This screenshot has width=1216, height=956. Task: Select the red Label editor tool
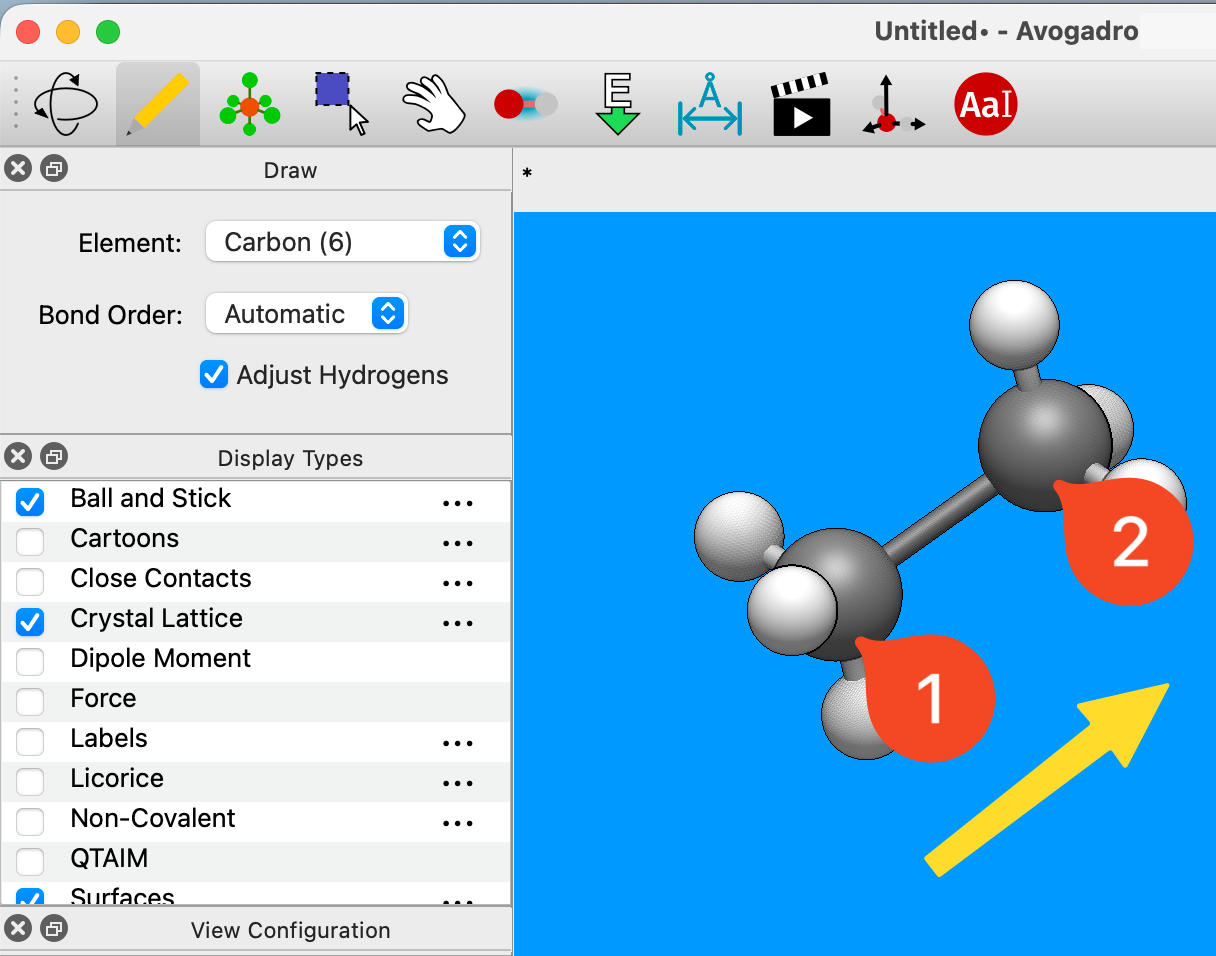click(985, 105)
